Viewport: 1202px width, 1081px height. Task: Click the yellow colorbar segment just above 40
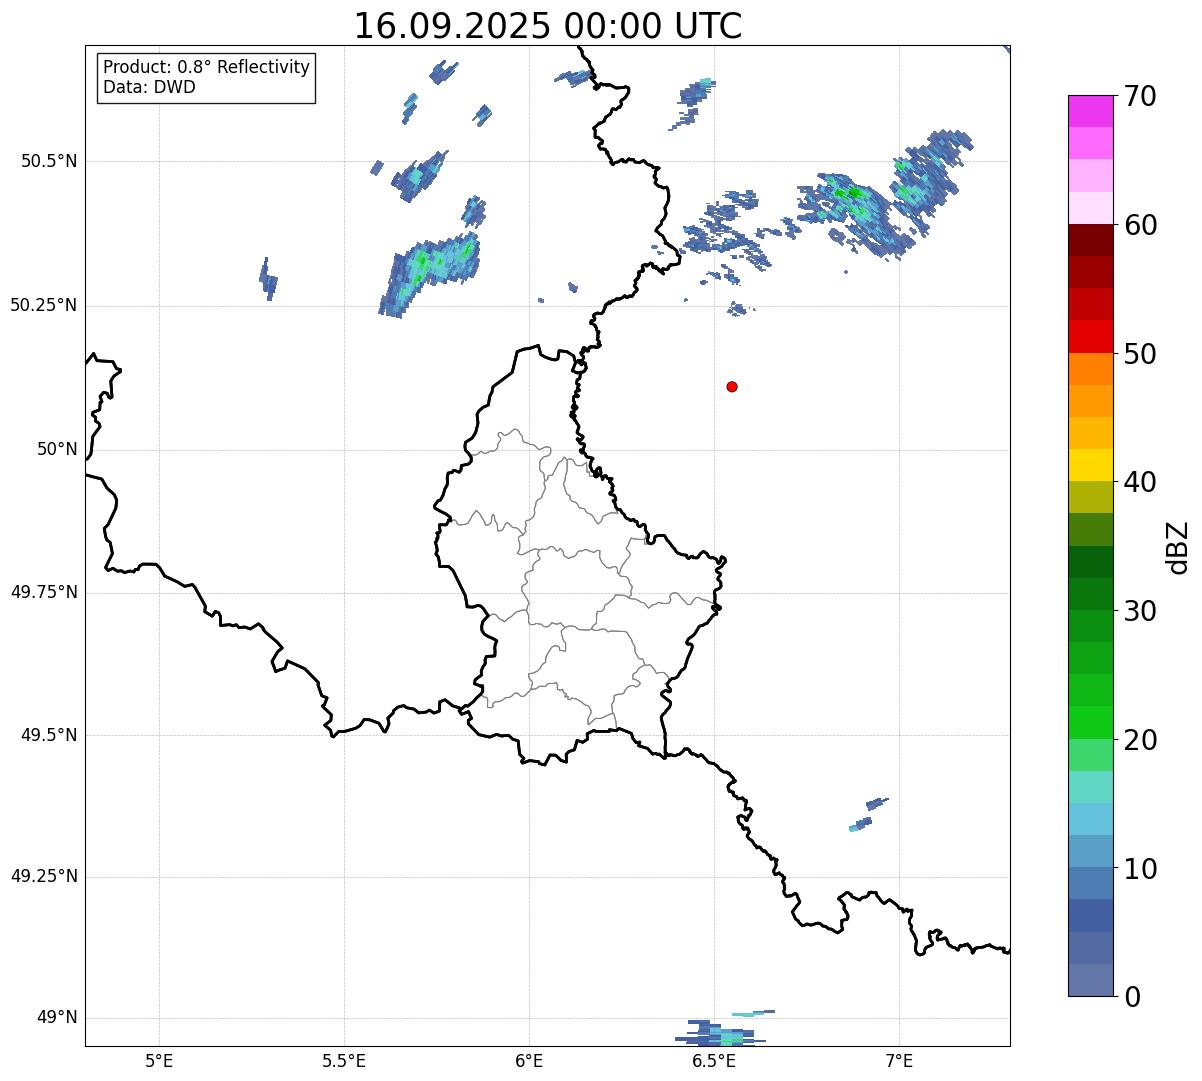(x=1090, y=465)
